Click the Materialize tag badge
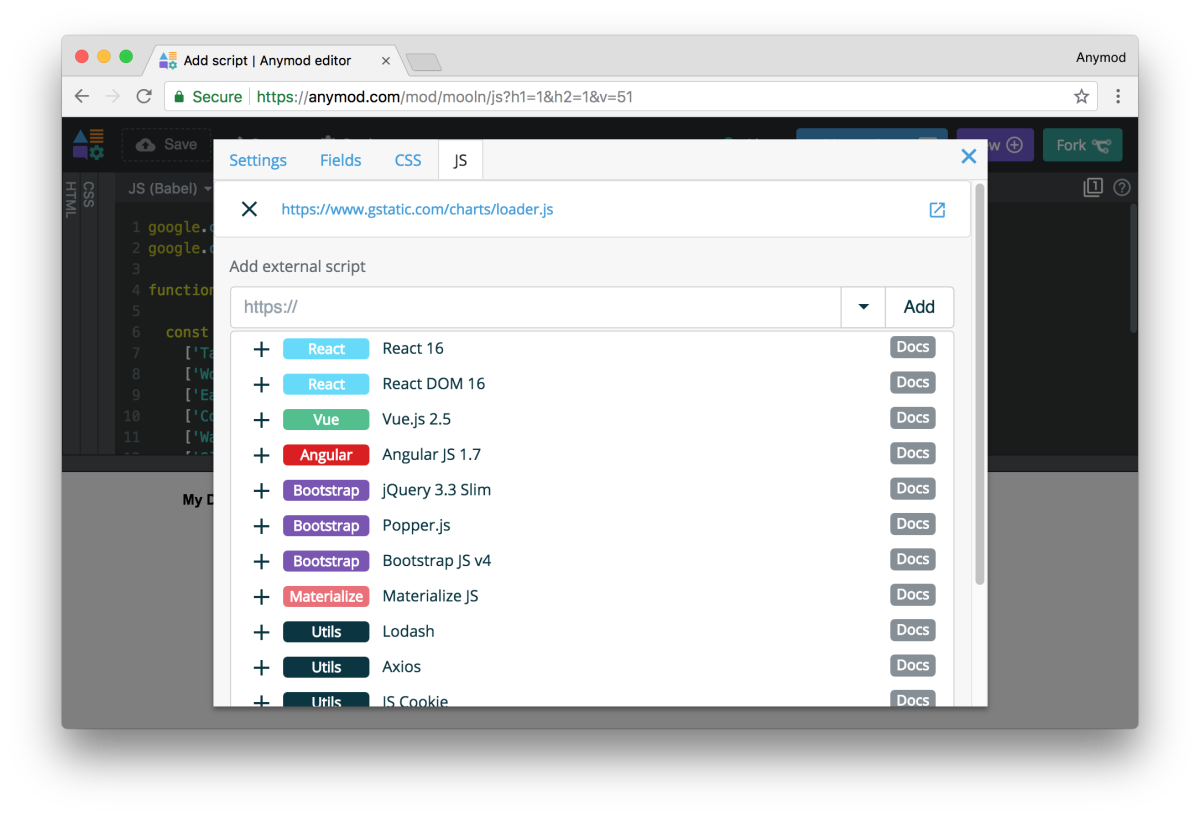This screenshot has width=1200, height=817. [326, 597]
